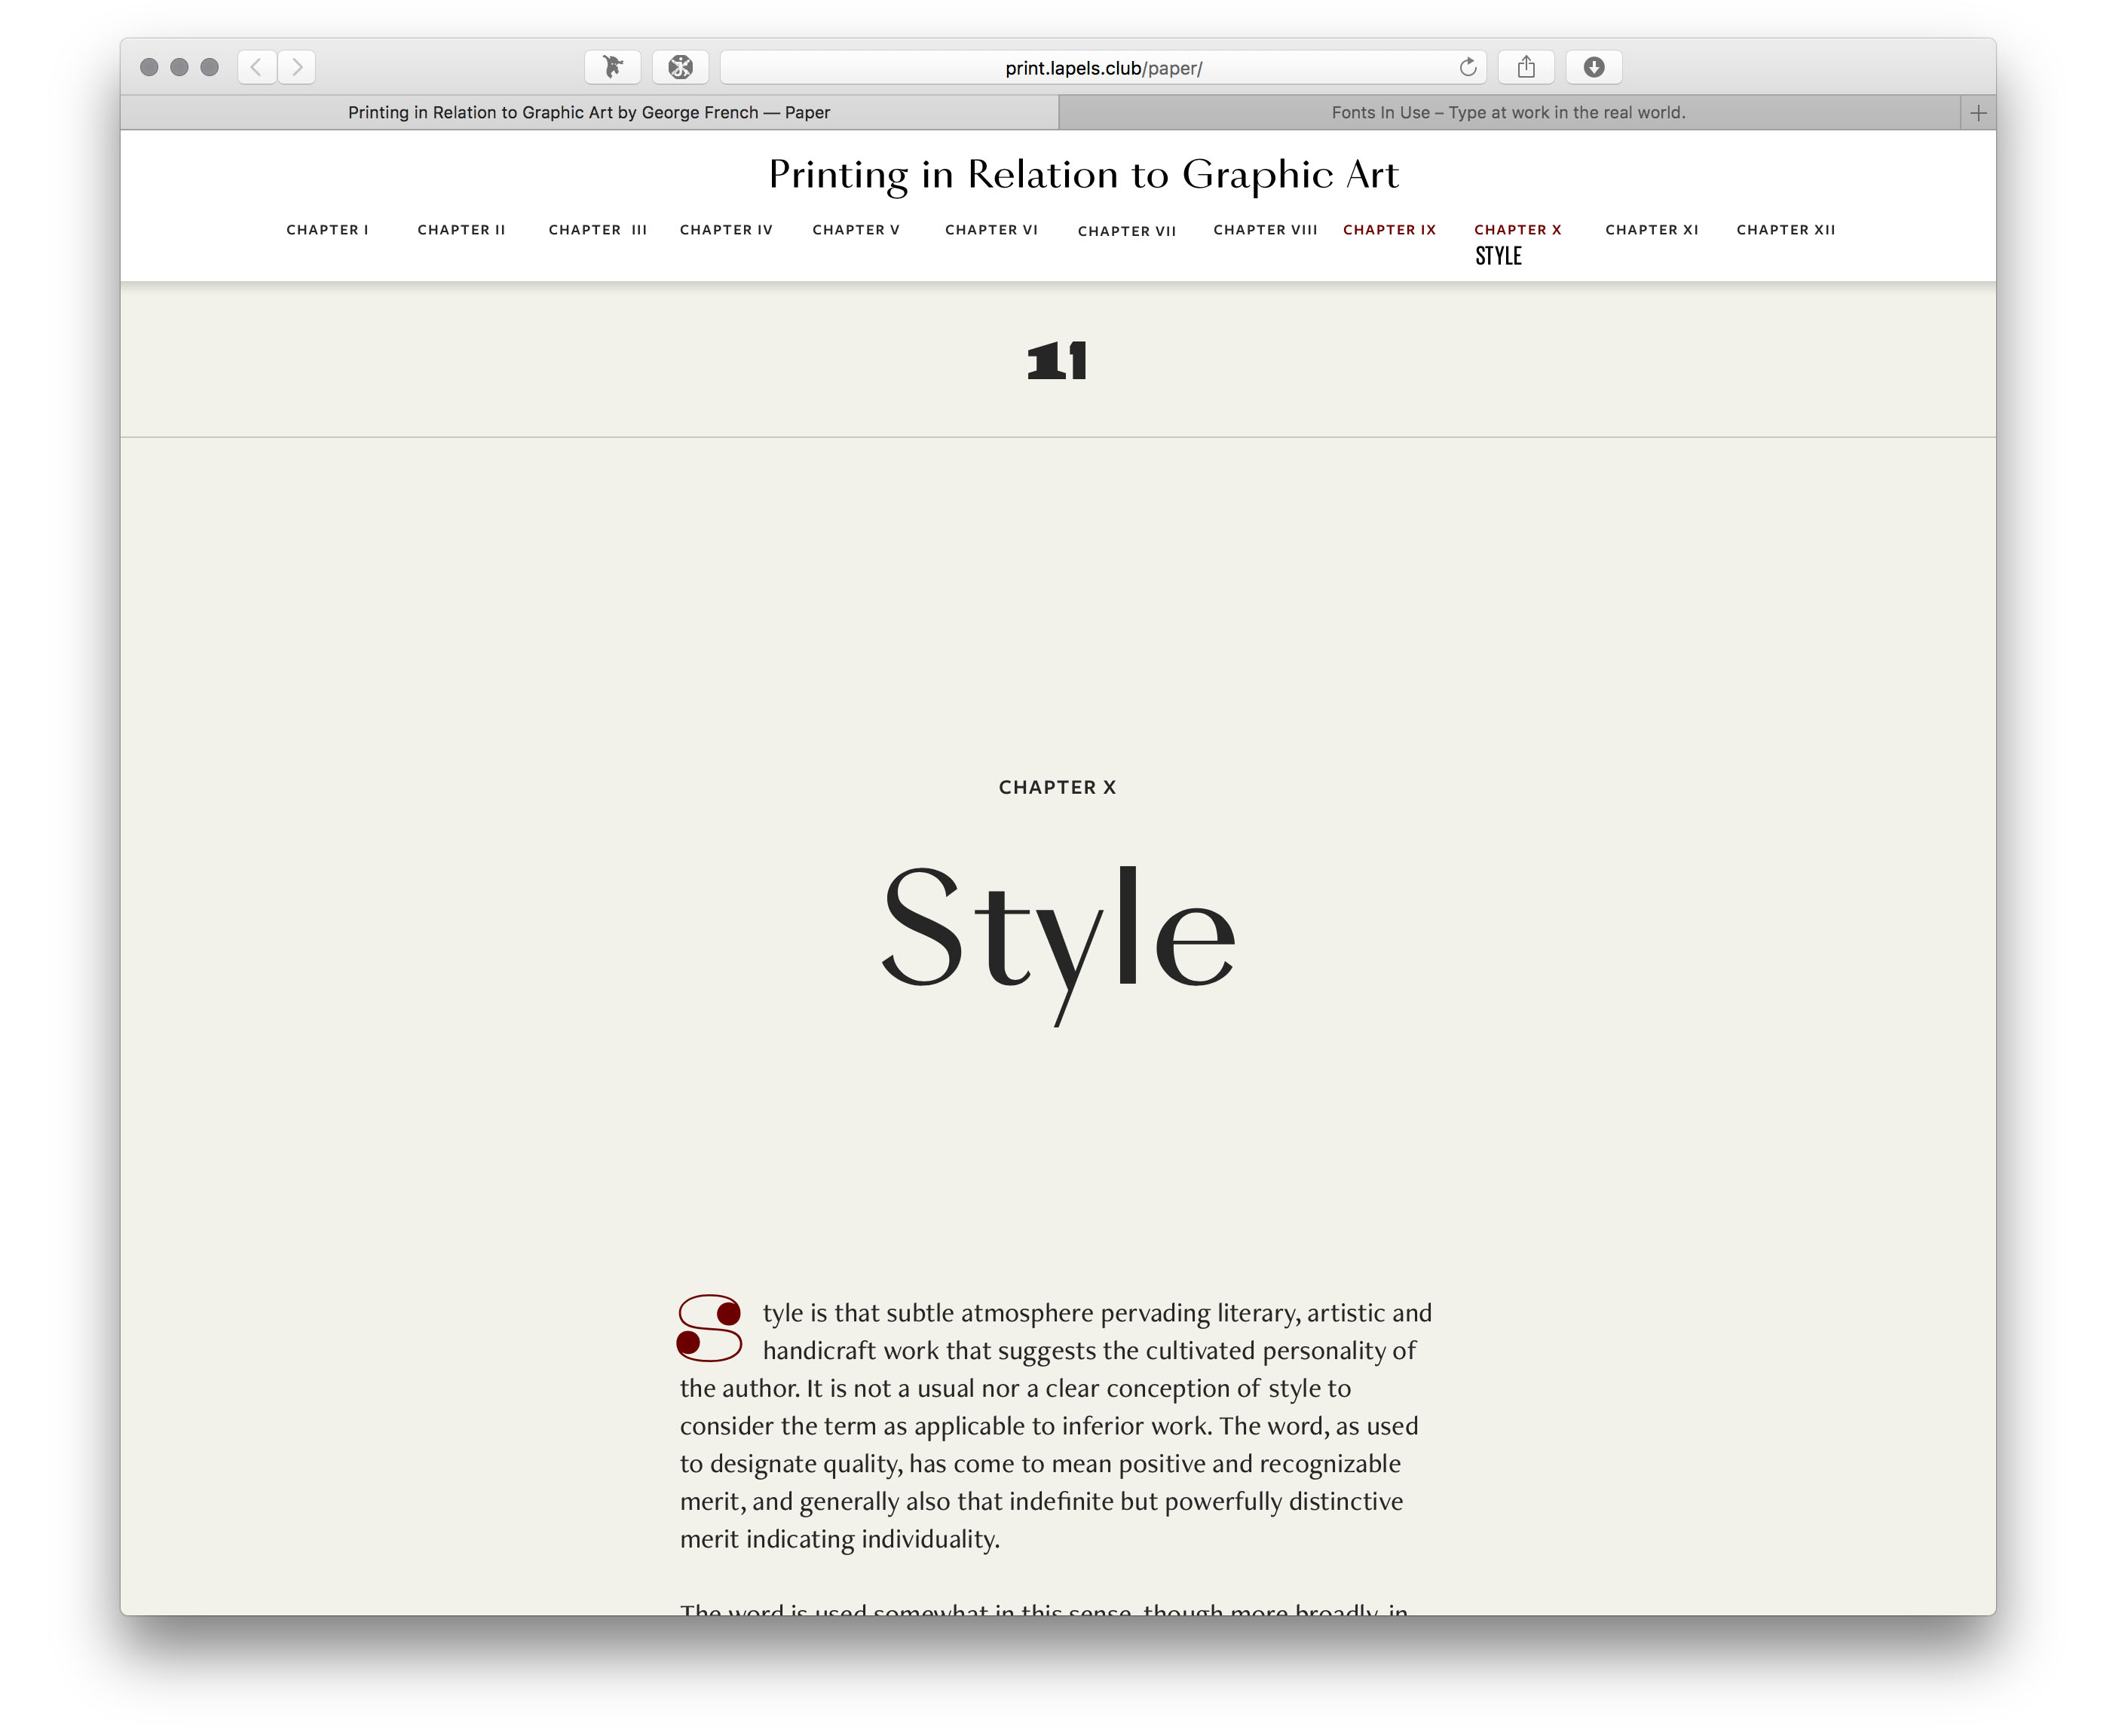Go to Chapter I link

point(327,230)
